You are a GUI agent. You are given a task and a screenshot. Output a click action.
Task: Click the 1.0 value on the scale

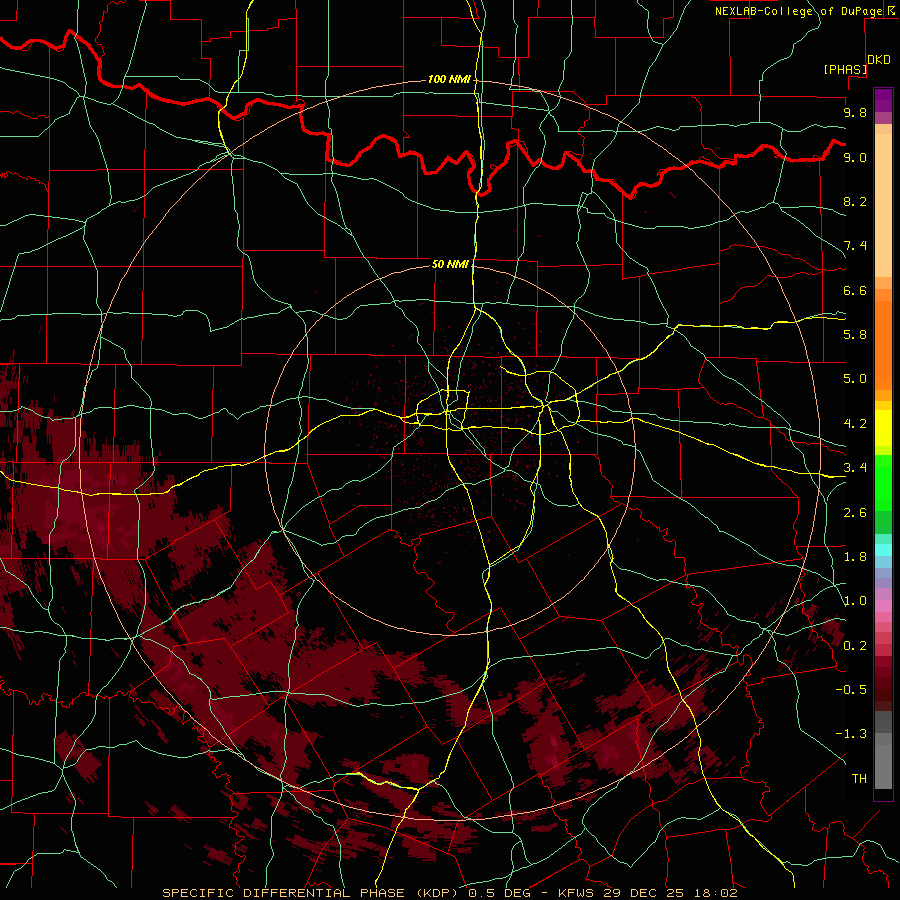855,601
